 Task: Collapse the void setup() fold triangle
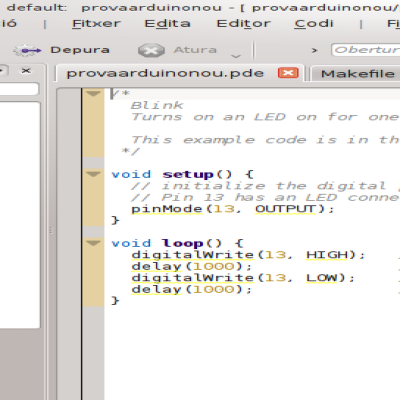coord(93,174)
